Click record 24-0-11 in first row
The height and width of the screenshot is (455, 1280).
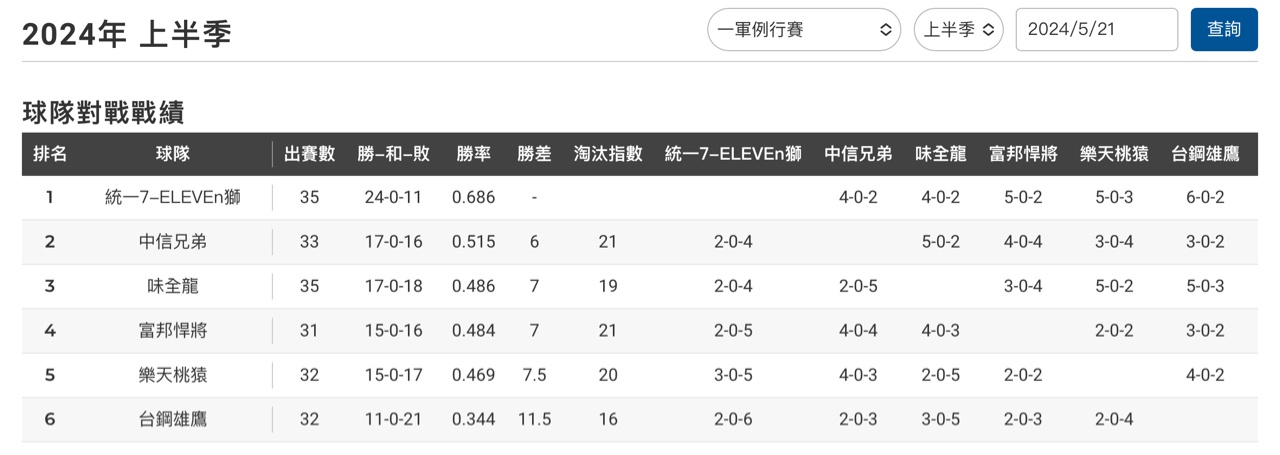point(394,198)
